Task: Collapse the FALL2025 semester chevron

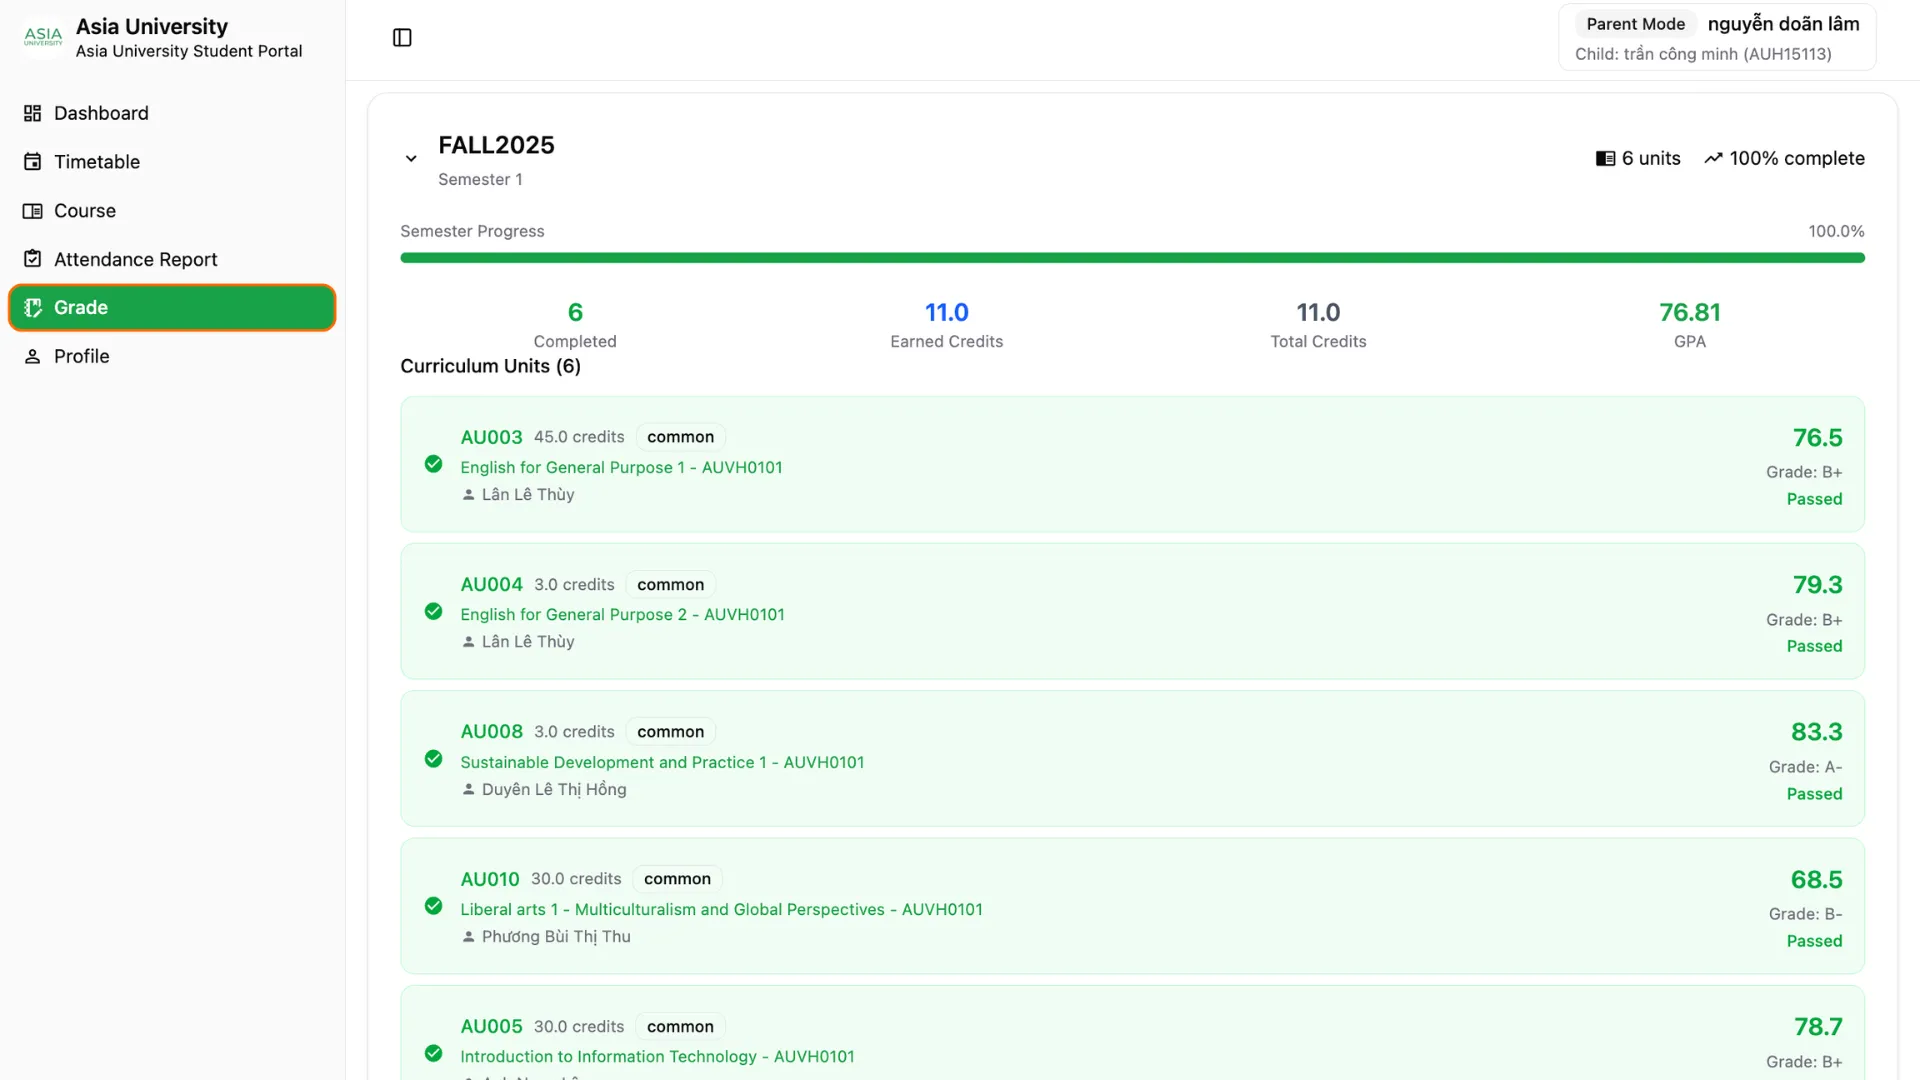Action: (x=411, y=158)
